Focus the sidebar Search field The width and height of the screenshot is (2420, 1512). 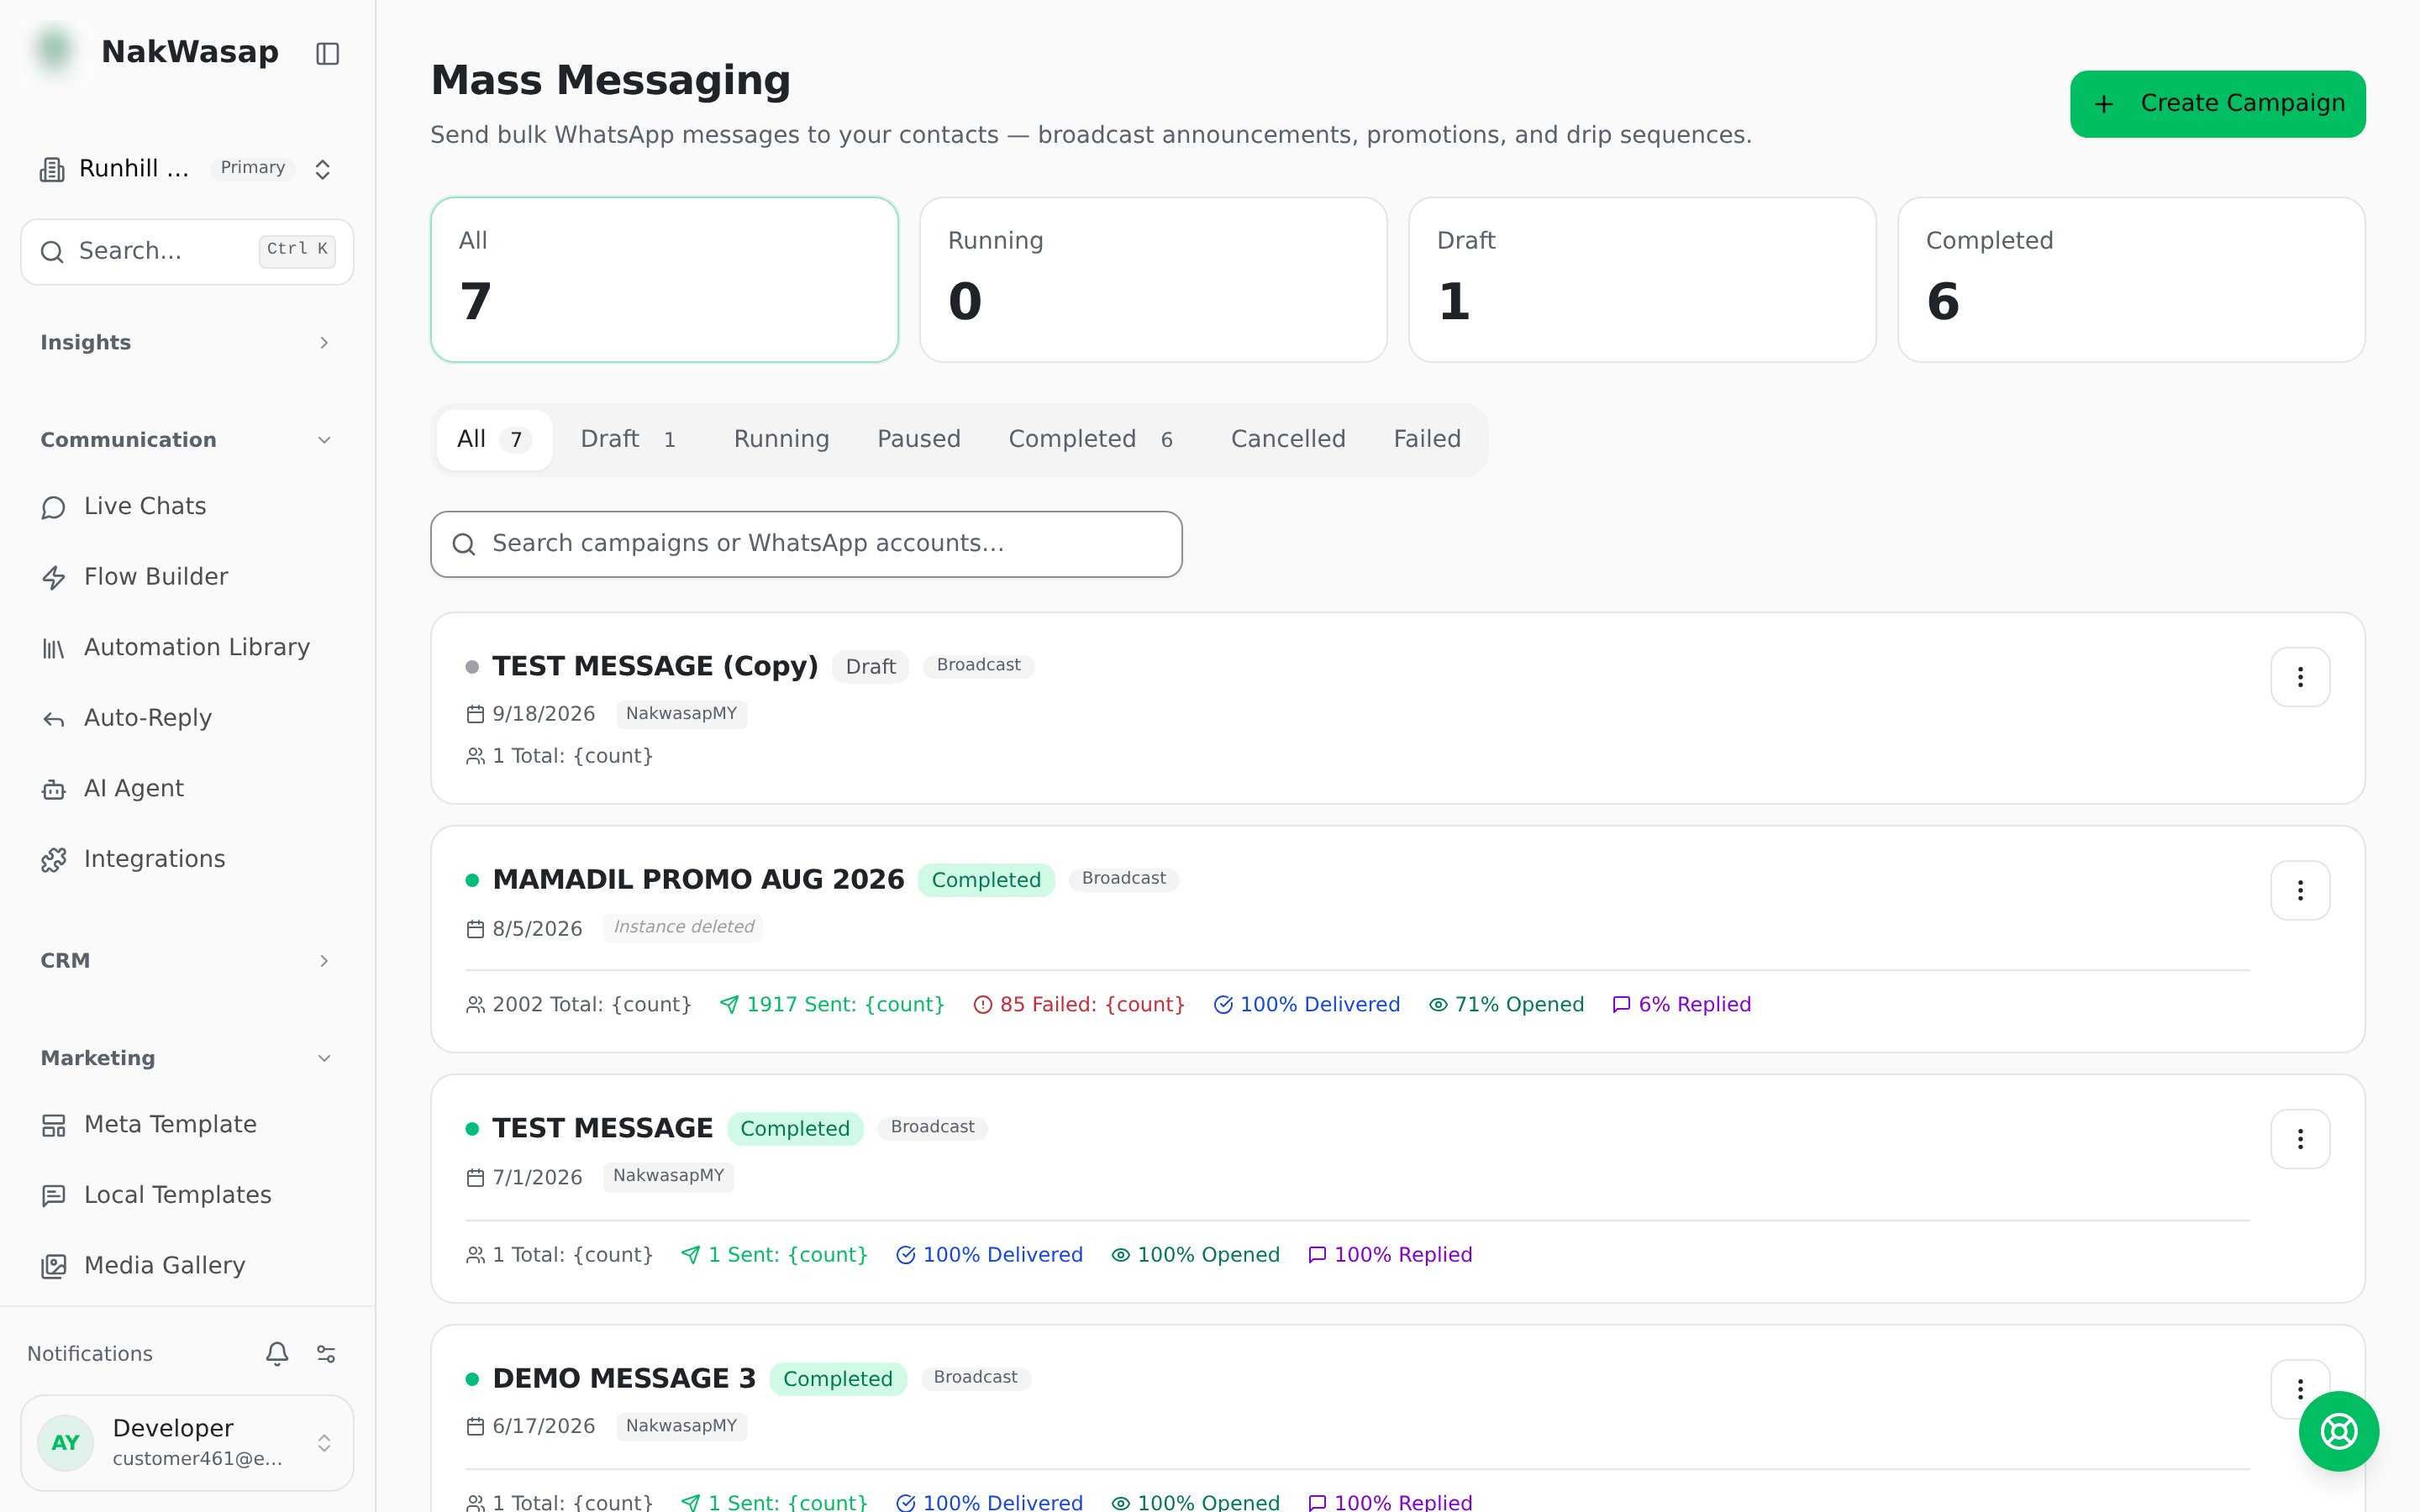pyautogui.click(x=187, y=252)
